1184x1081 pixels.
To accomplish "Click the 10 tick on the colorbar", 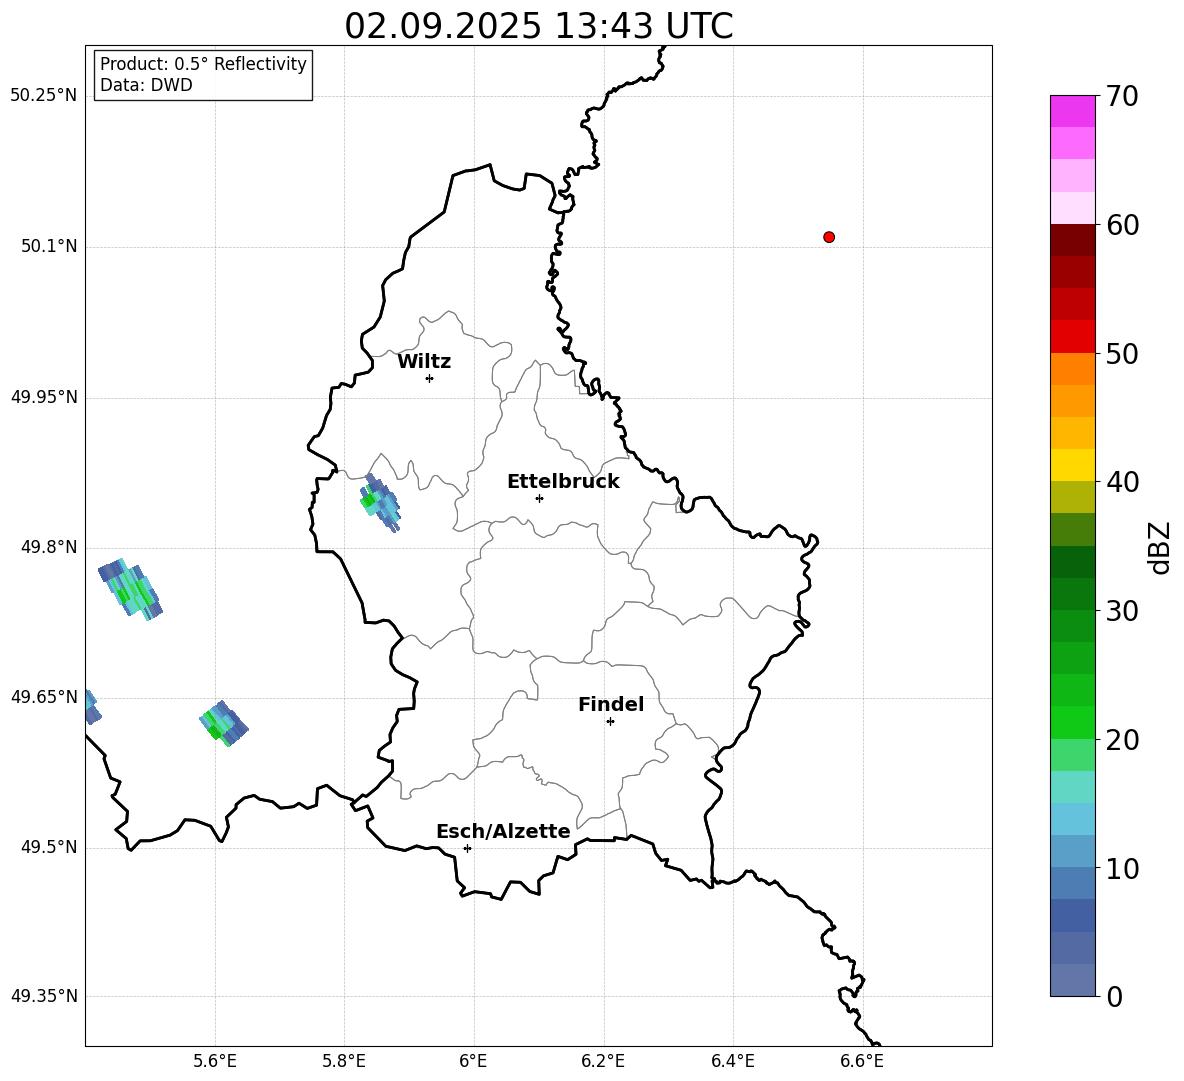I will coord(1122,868).
